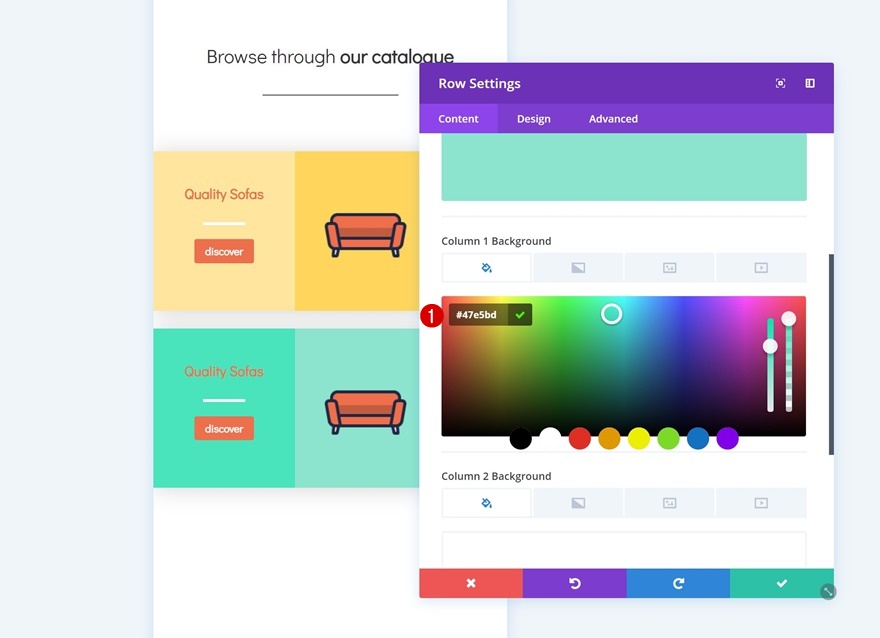This screenshot has height=638, width=880.
Task: Click the #47e5bd hex color field
Action: click(478, 315)
